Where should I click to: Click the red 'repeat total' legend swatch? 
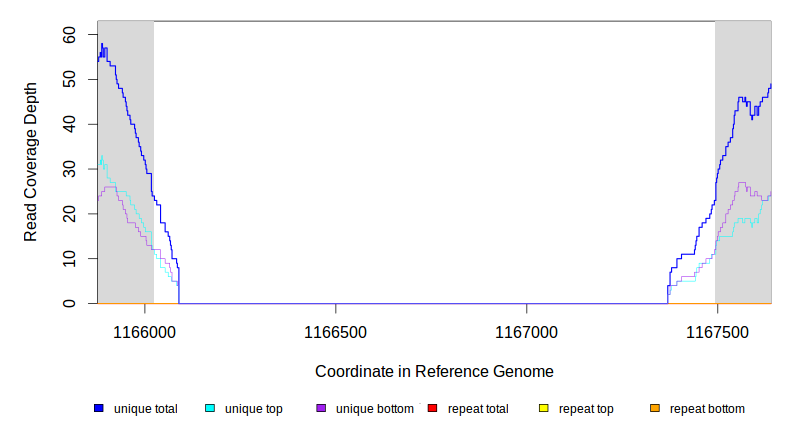pos(433,409)
